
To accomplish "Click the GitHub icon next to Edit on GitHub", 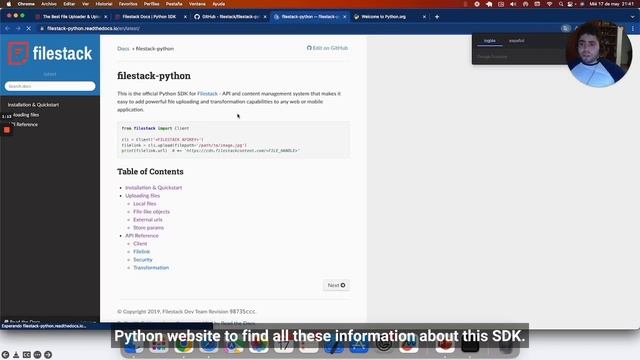I will (x=309, y=48).
